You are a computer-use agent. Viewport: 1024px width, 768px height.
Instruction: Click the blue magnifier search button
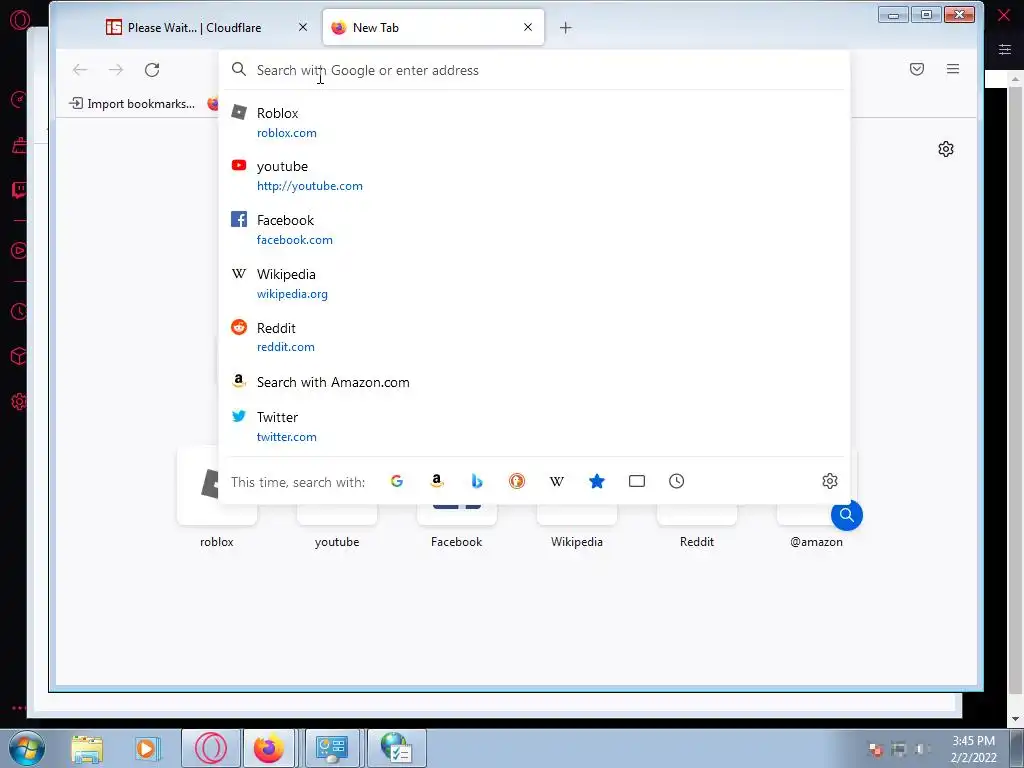(x=846, y=515)
